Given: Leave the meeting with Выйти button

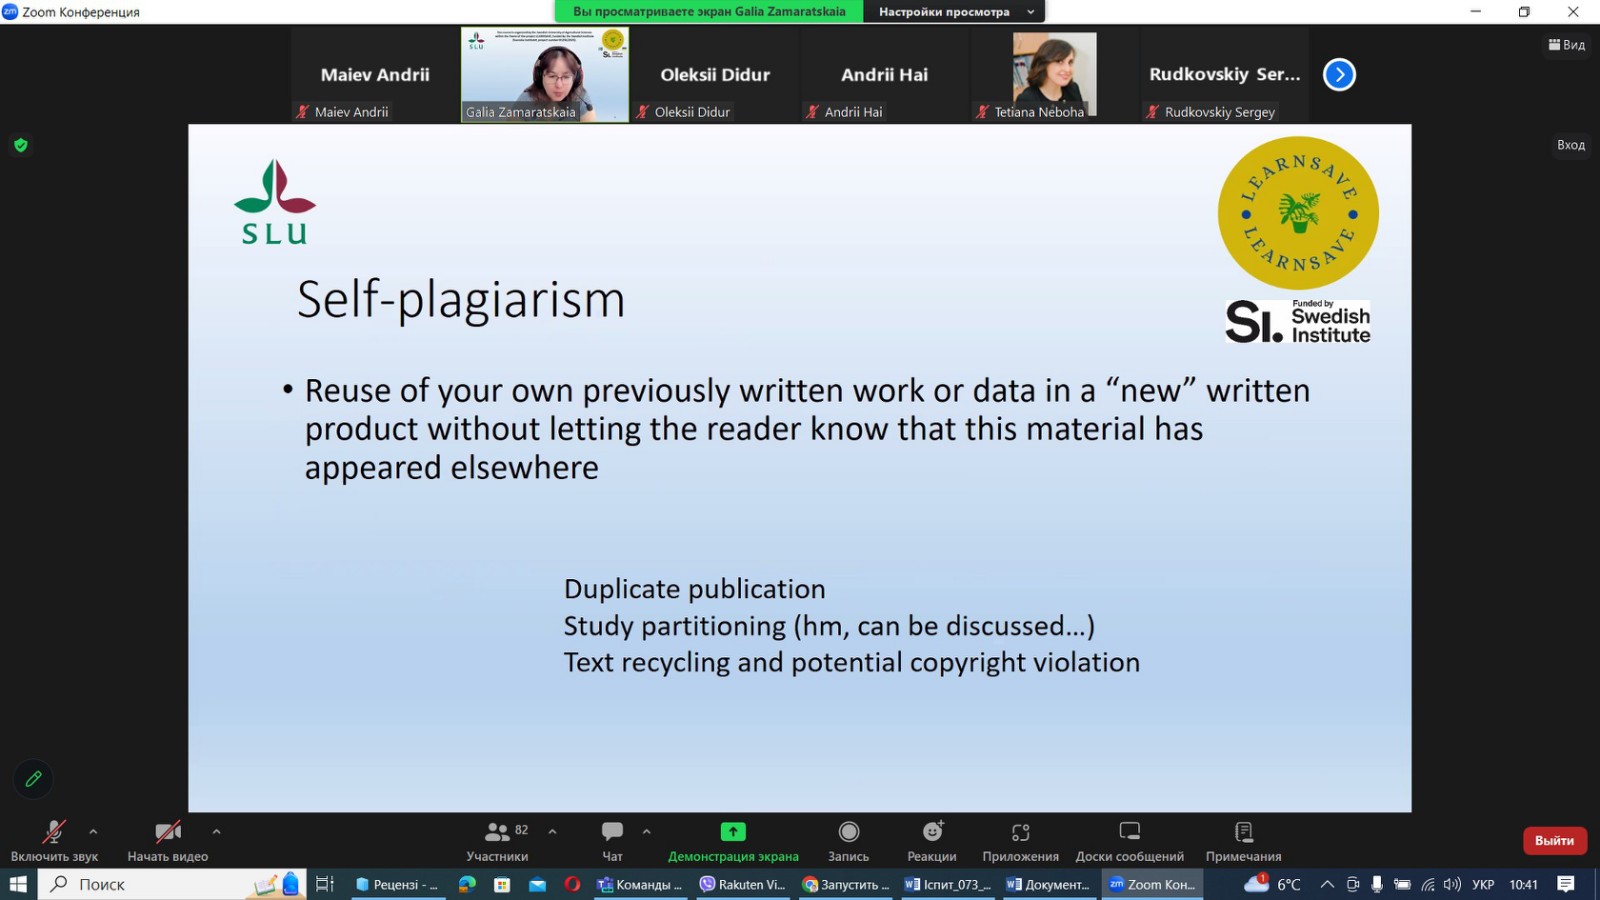Looking at the screenshot, I should 1554,841.
